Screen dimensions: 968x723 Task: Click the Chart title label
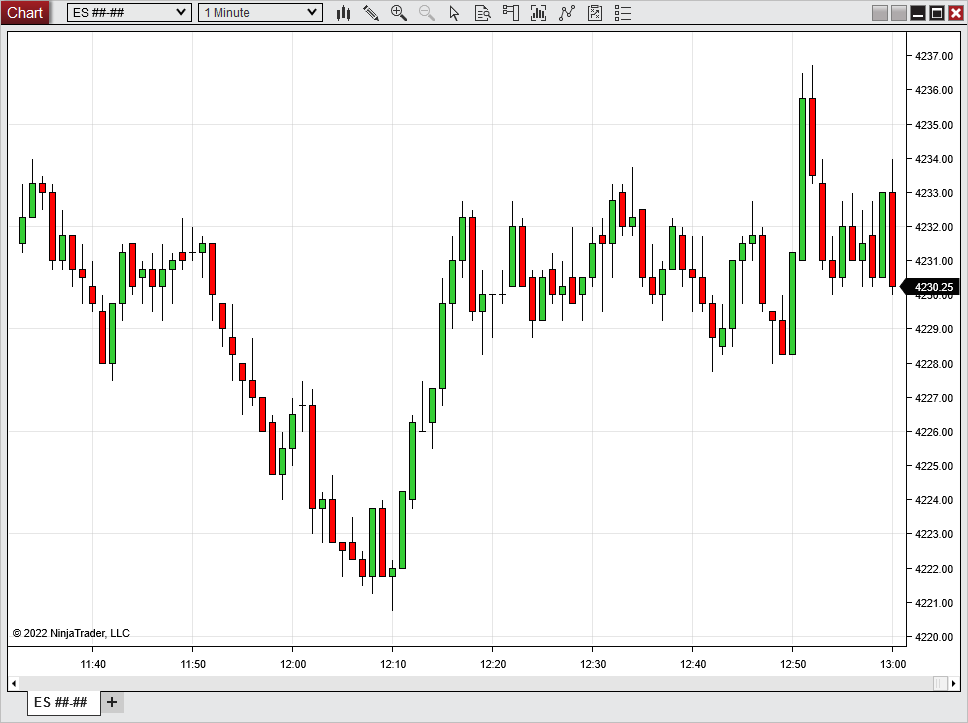pyautogui.click(x=25, y=12)
